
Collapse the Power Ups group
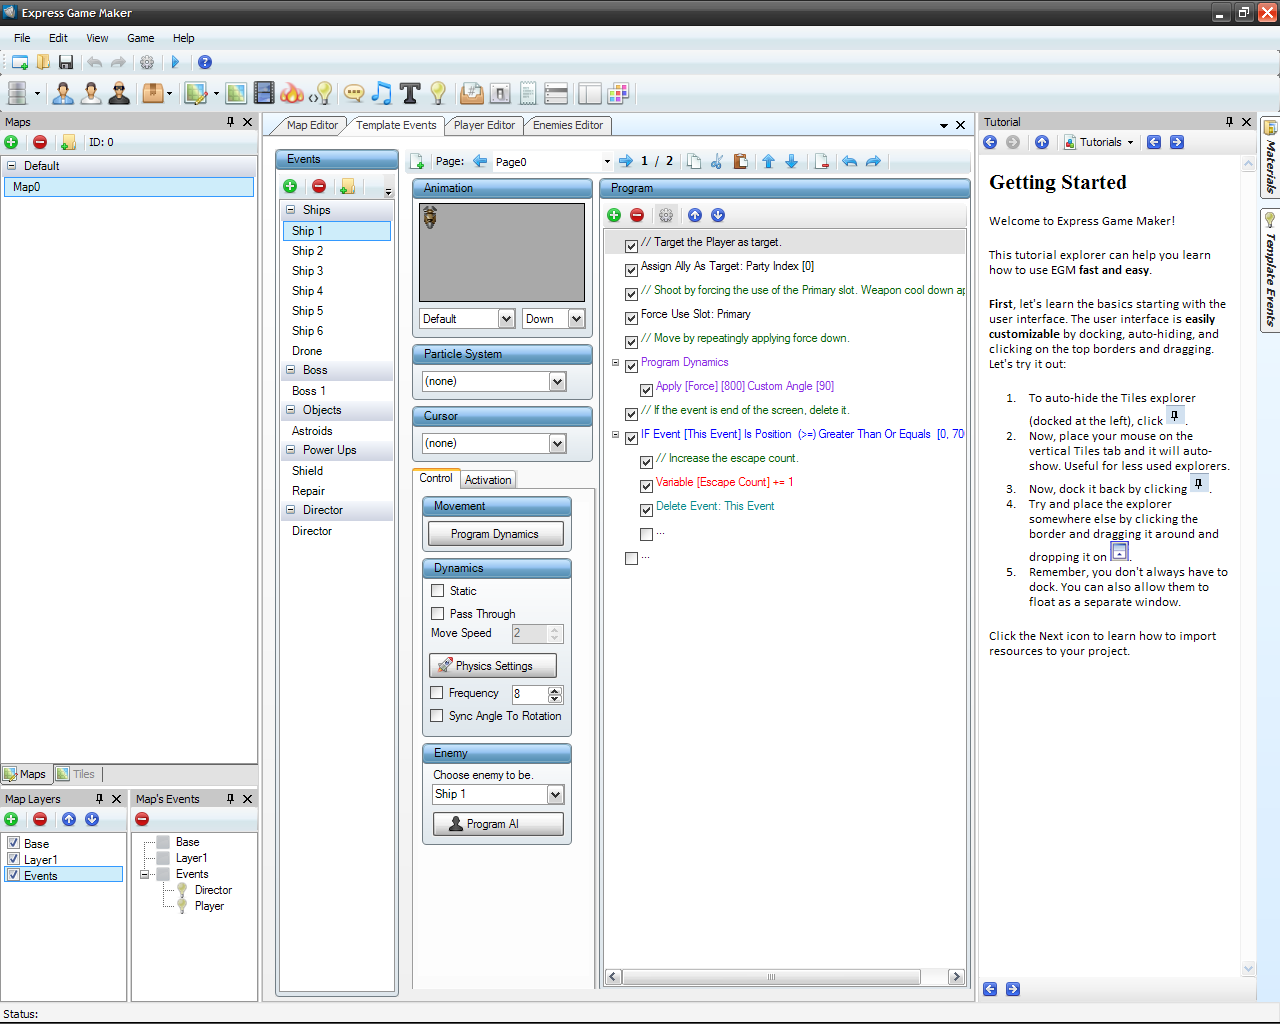(291, 450)
